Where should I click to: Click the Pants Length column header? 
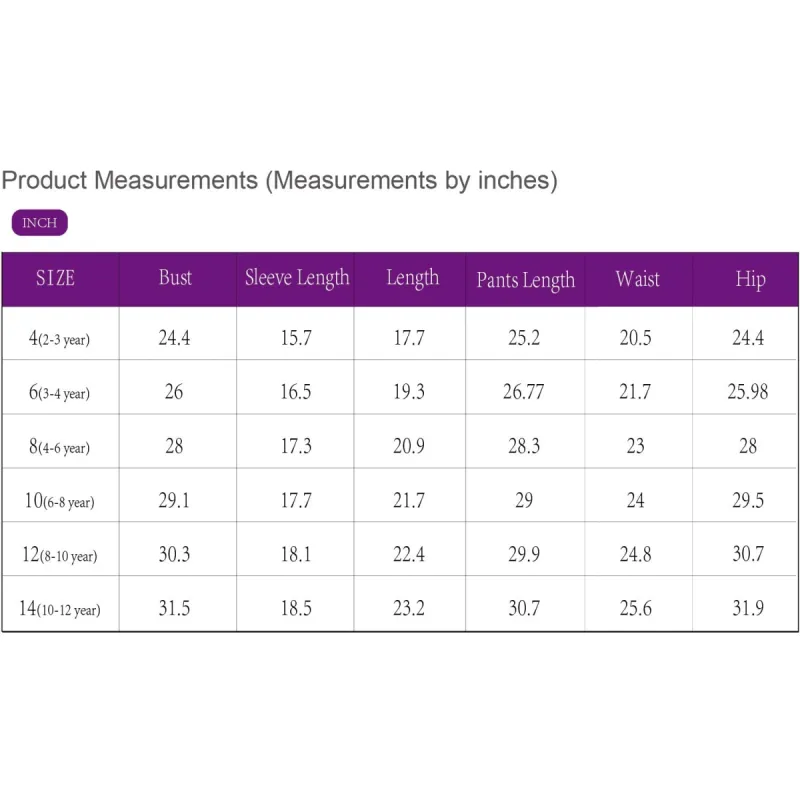coord(525,280)
